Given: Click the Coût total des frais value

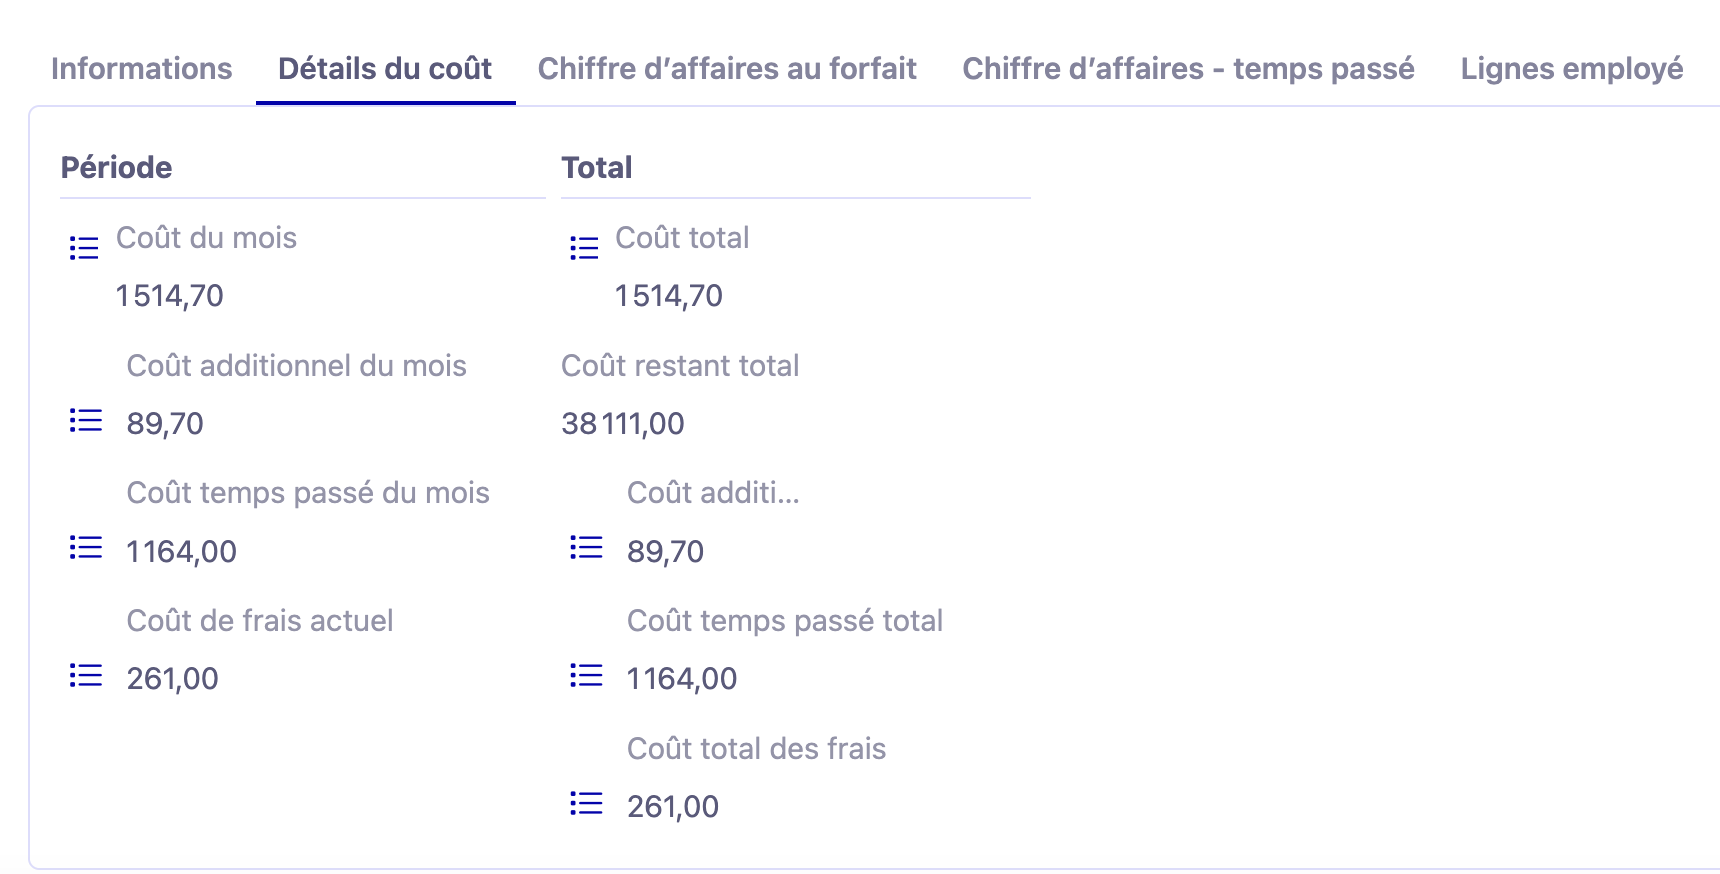Looking at the screenshot, I should point(673,807).
